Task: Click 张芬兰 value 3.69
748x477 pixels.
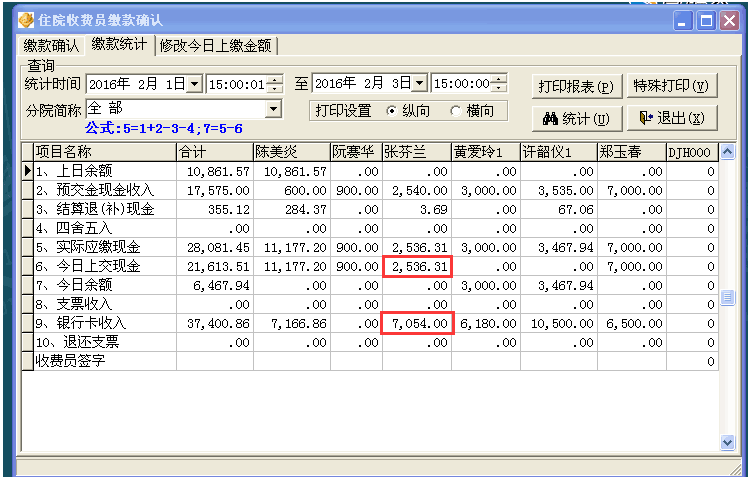Action: [x=417, y=209]
